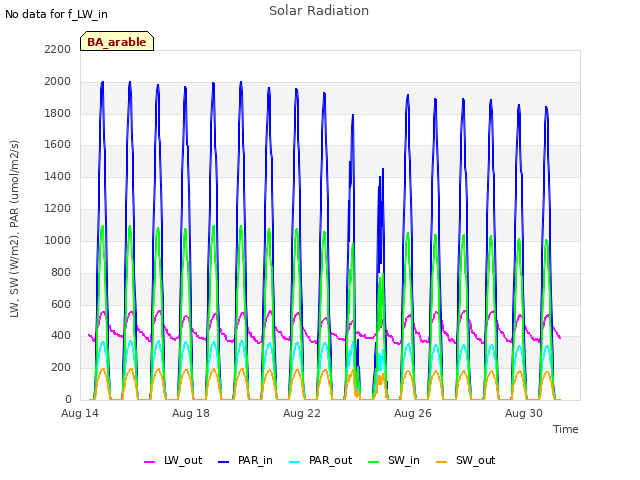Click the Aug 22 x-axis tick label
The image size is (640, 480).
[x=302, y=413]
